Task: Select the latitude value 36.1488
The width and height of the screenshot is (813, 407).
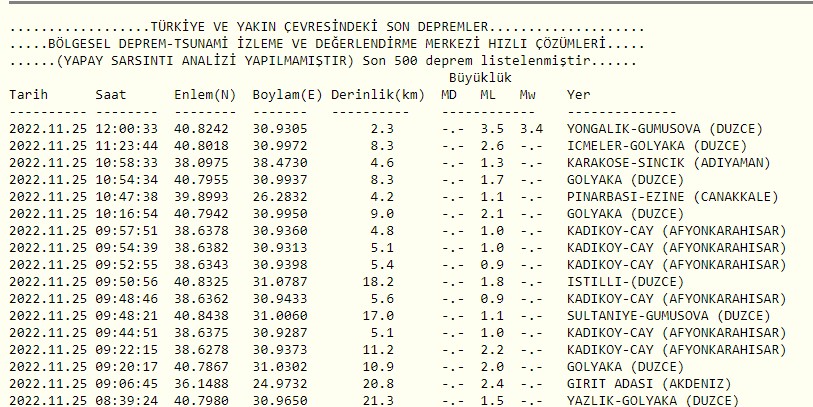Action: [210, 384]
